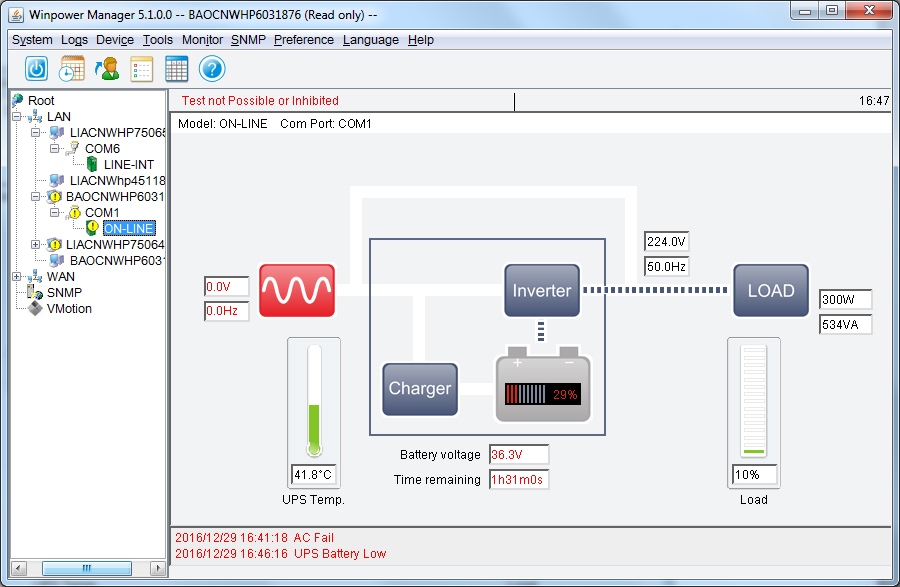Click the tree scrollbar right arrow
Image resolution: width=900 pixels, height=587 pixels.
click(x=158, y=568)
